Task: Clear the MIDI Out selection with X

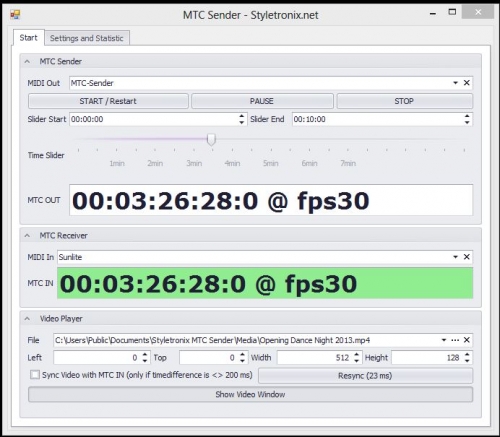Action: 467,83
